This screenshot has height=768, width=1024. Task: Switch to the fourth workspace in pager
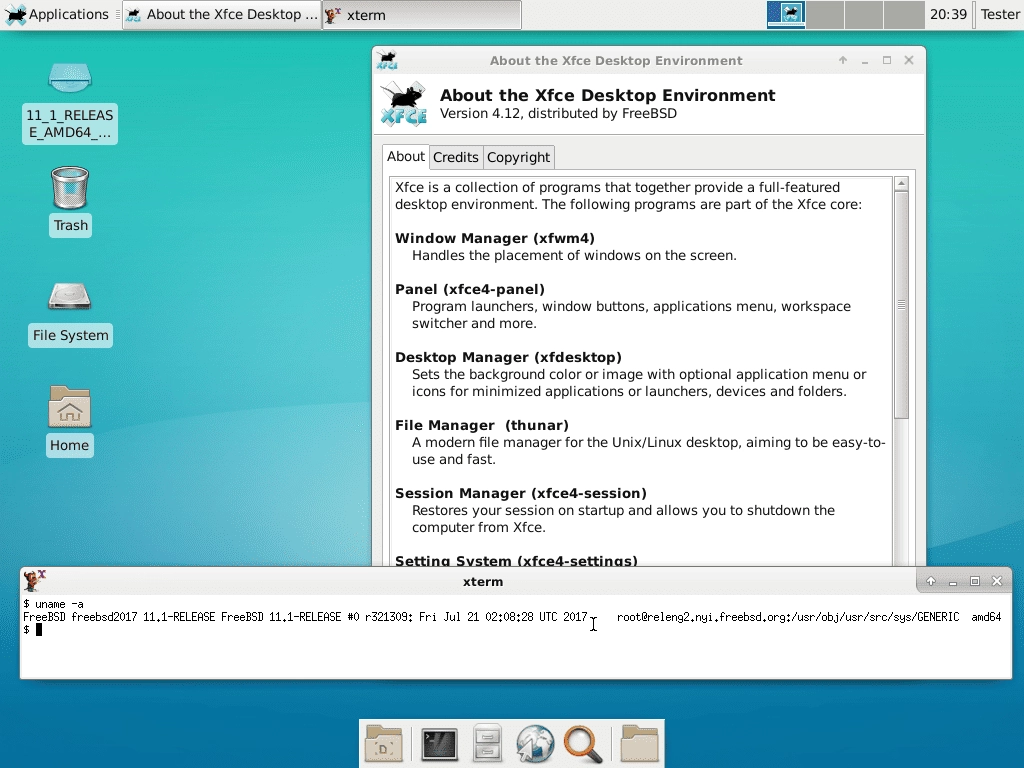(x=904, y=14)
